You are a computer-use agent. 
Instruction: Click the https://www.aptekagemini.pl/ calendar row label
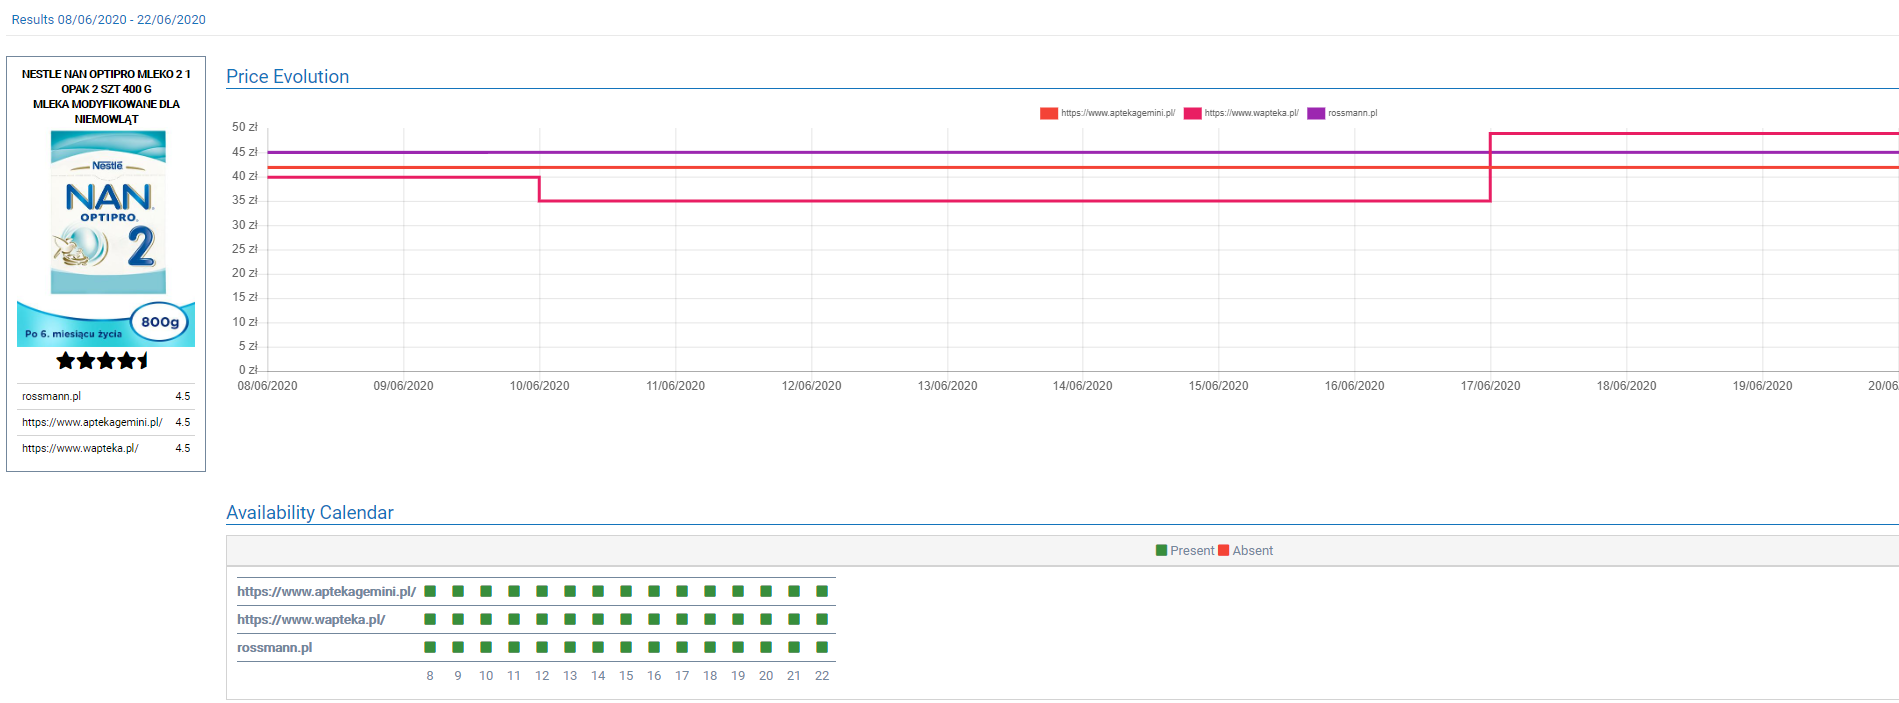pos(326,591)
